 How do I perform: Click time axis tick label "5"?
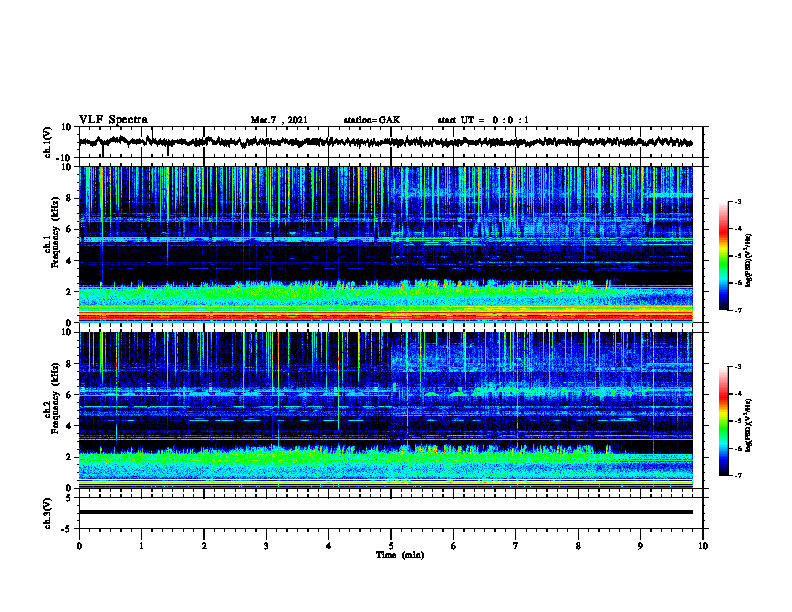391,546
